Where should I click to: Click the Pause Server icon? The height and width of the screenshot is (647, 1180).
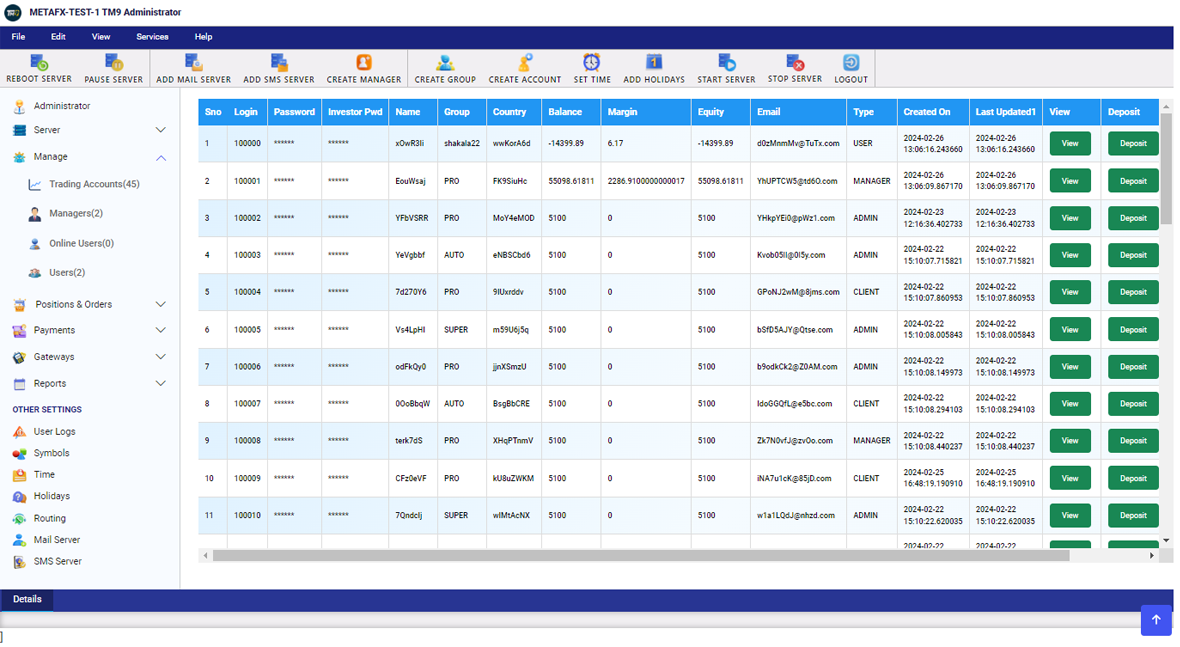click(114, 63)
